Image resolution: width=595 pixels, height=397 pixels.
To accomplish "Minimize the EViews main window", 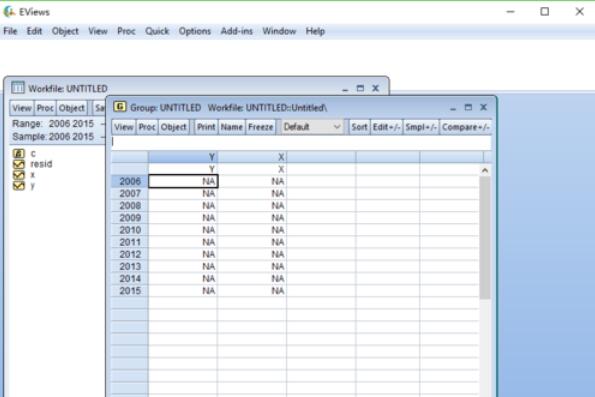I will [510, 12].
